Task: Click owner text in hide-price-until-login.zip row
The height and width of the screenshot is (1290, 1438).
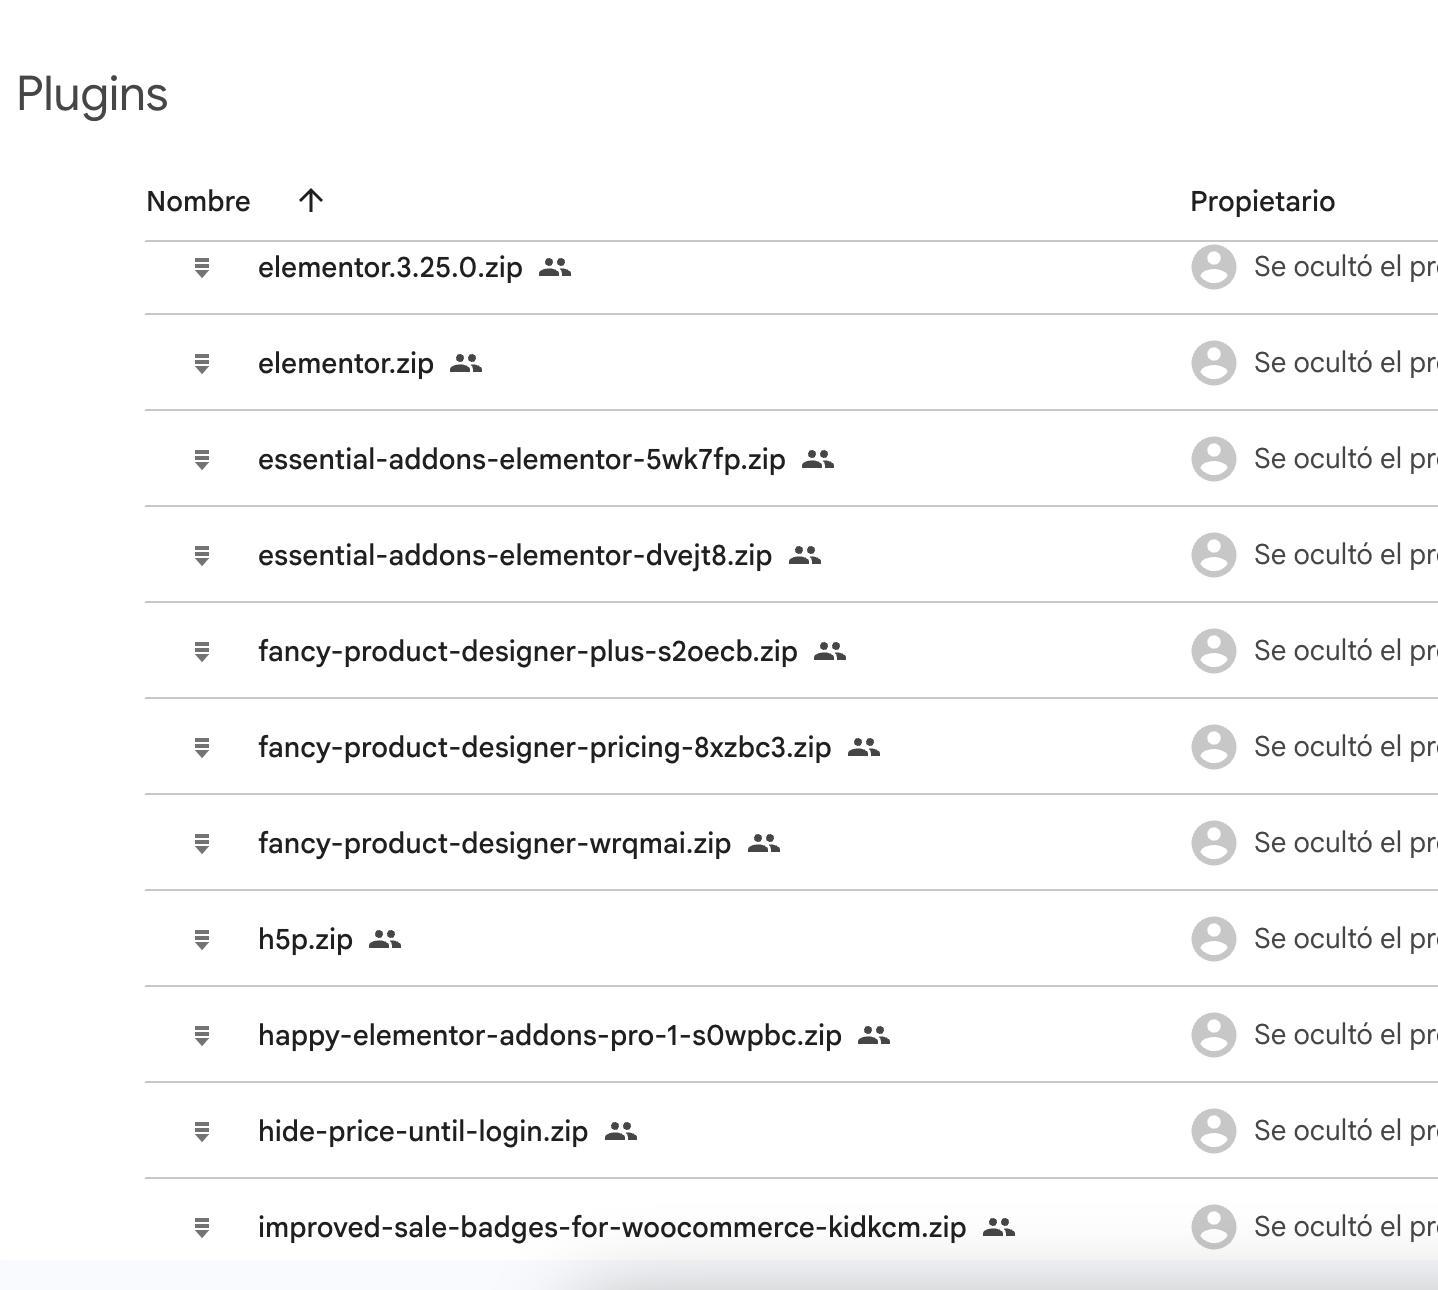Action: coord(1346,1131)
